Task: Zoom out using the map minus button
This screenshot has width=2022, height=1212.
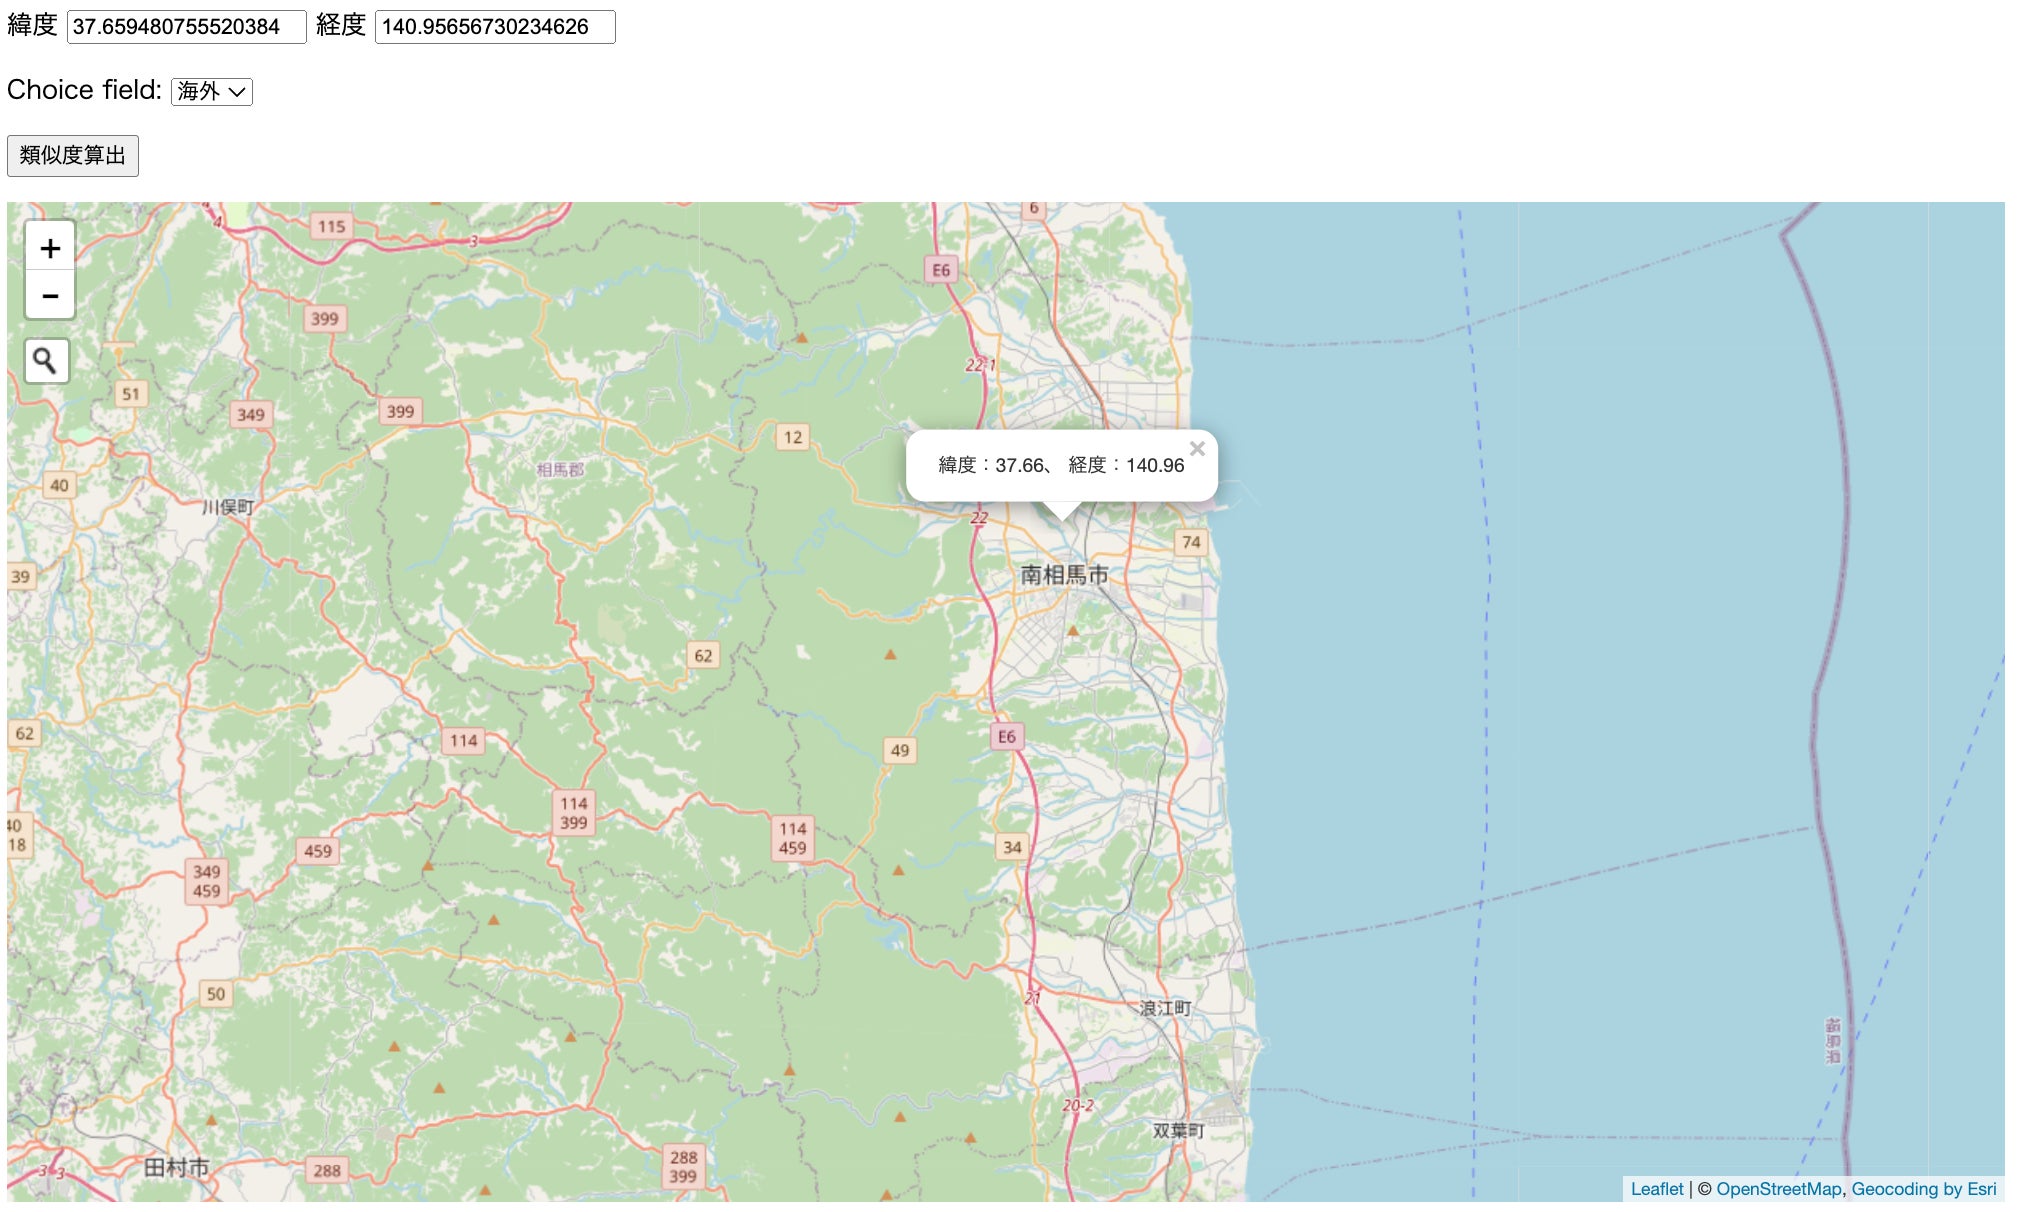Action: point(50,296)
